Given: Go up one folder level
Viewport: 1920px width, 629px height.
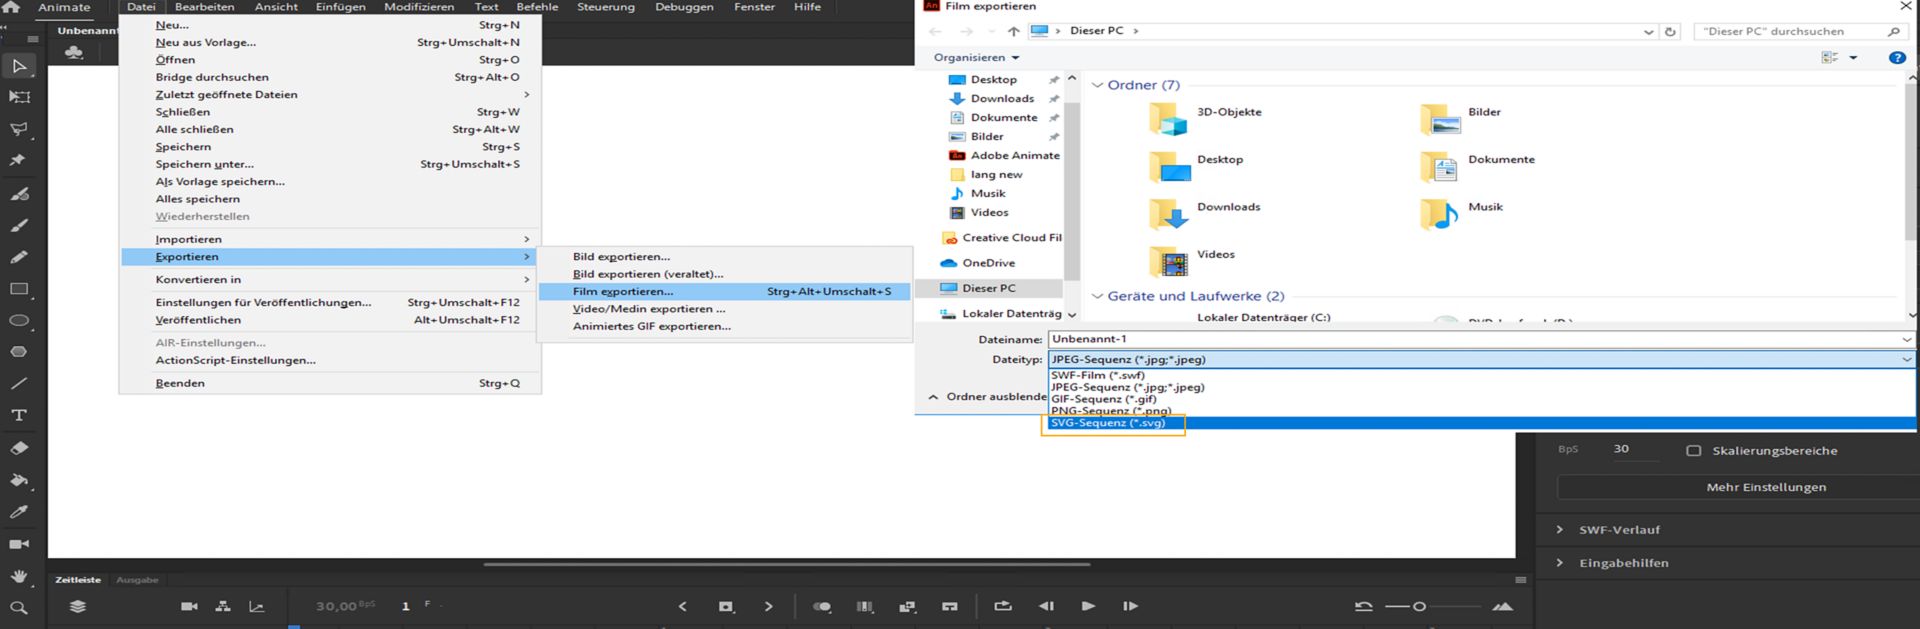Looking at the screenshot, I should [x=1013, y=32].
